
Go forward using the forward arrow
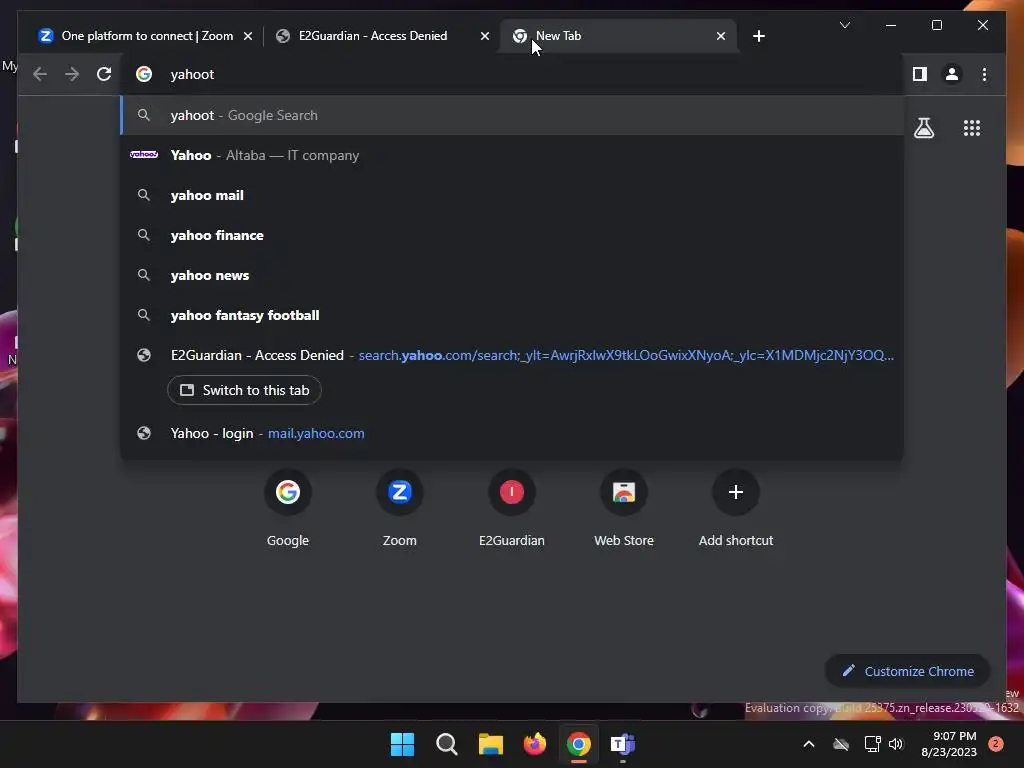tap(72, 74)
